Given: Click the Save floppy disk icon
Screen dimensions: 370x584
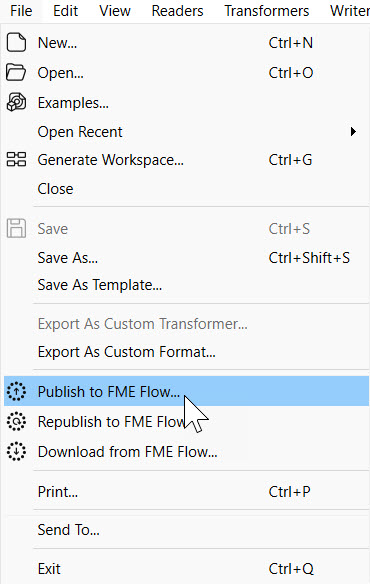Looking at the screenshot, I should [x=16, y=228].
